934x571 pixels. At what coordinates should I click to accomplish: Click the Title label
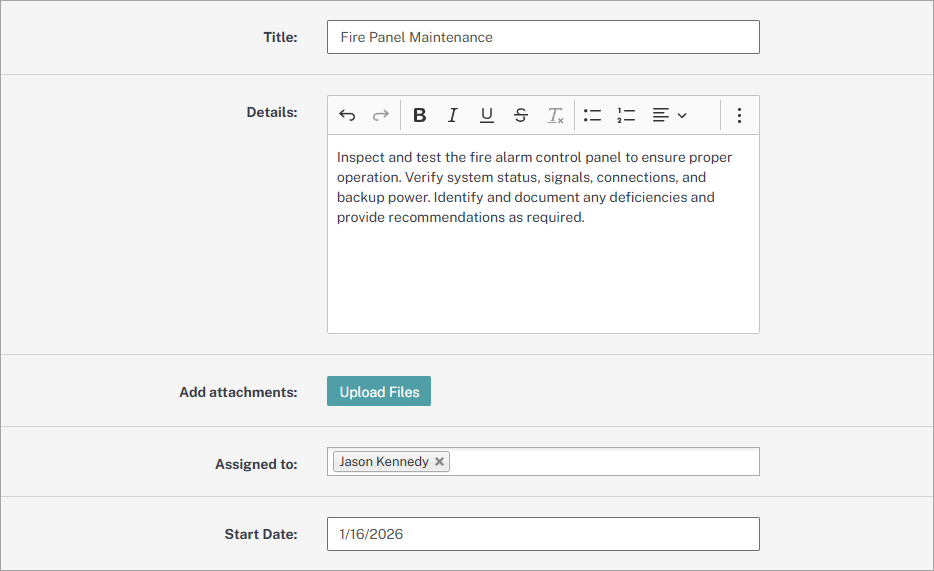281,37
